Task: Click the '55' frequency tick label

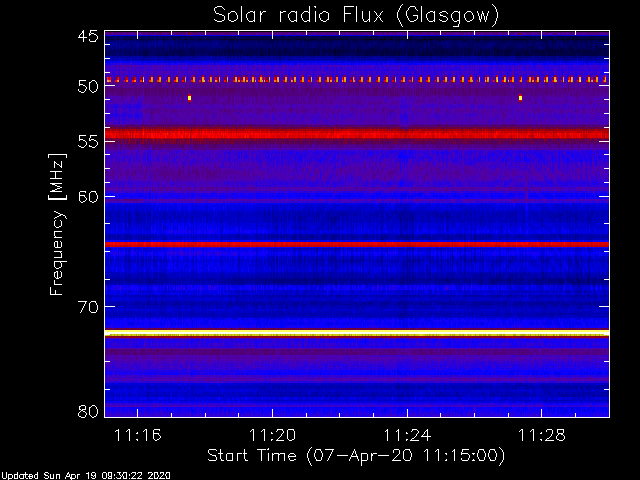Action: [x=88, y=142]
